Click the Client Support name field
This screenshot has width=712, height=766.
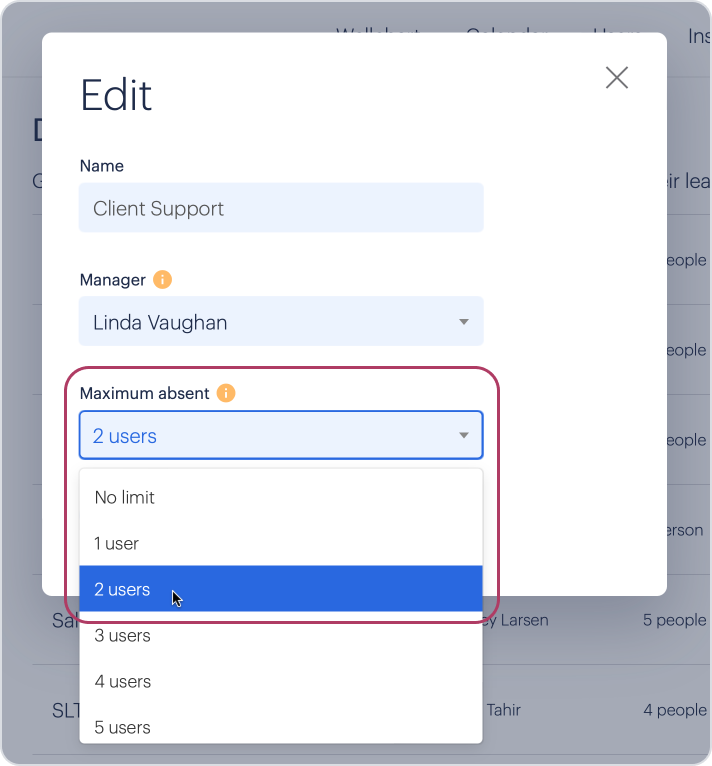pos(281,208)
